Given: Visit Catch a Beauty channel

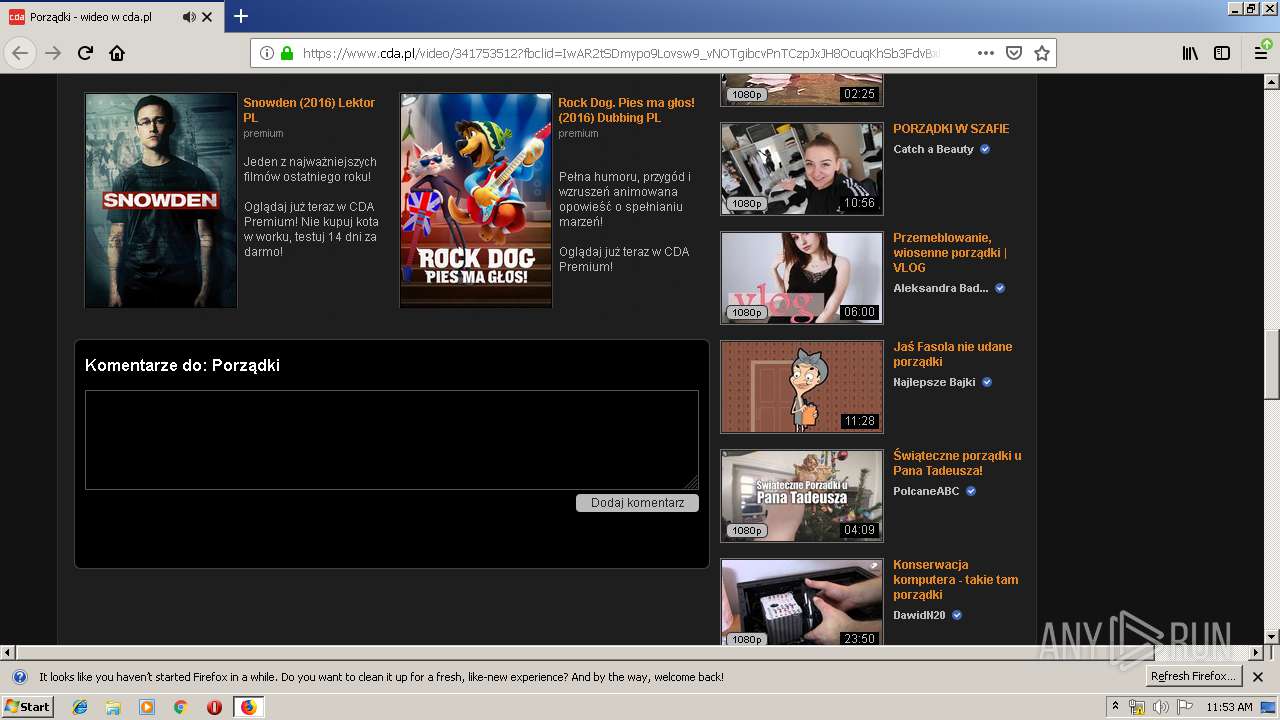Looking at the screenshot, I should pyautogui.click(x=933, y=149).
